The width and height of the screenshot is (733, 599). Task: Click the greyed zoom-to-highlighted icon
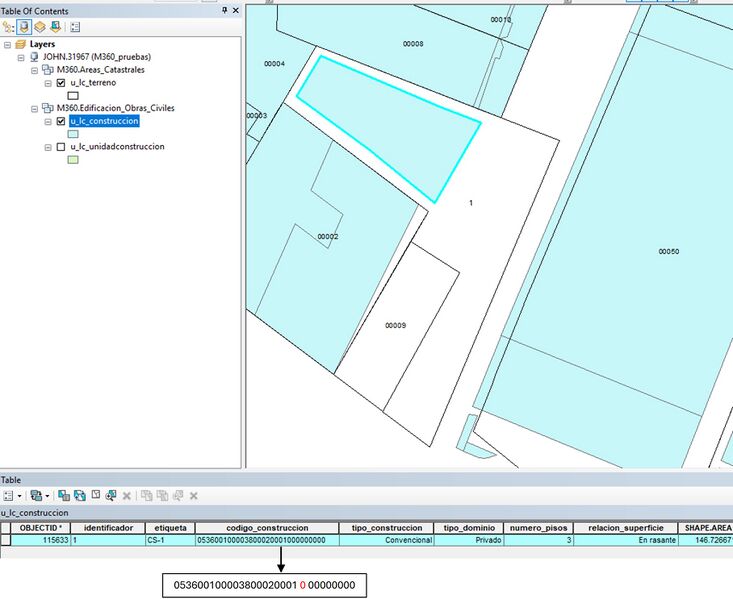point(178,496)
